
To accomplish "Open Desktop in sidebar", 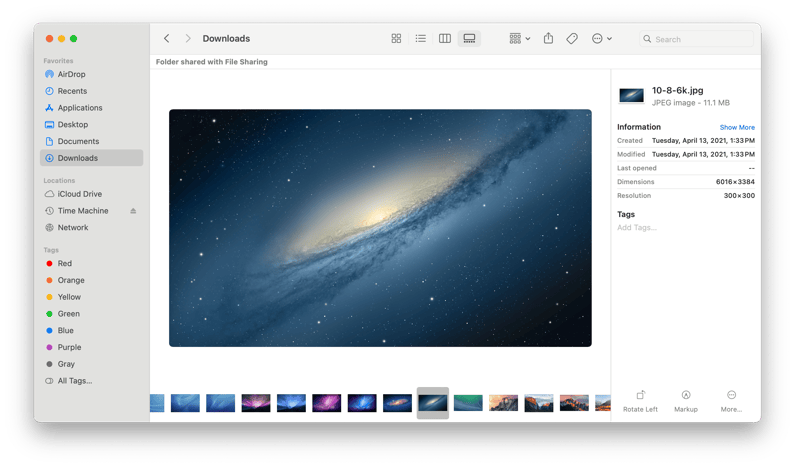I will tap(91, 124).
